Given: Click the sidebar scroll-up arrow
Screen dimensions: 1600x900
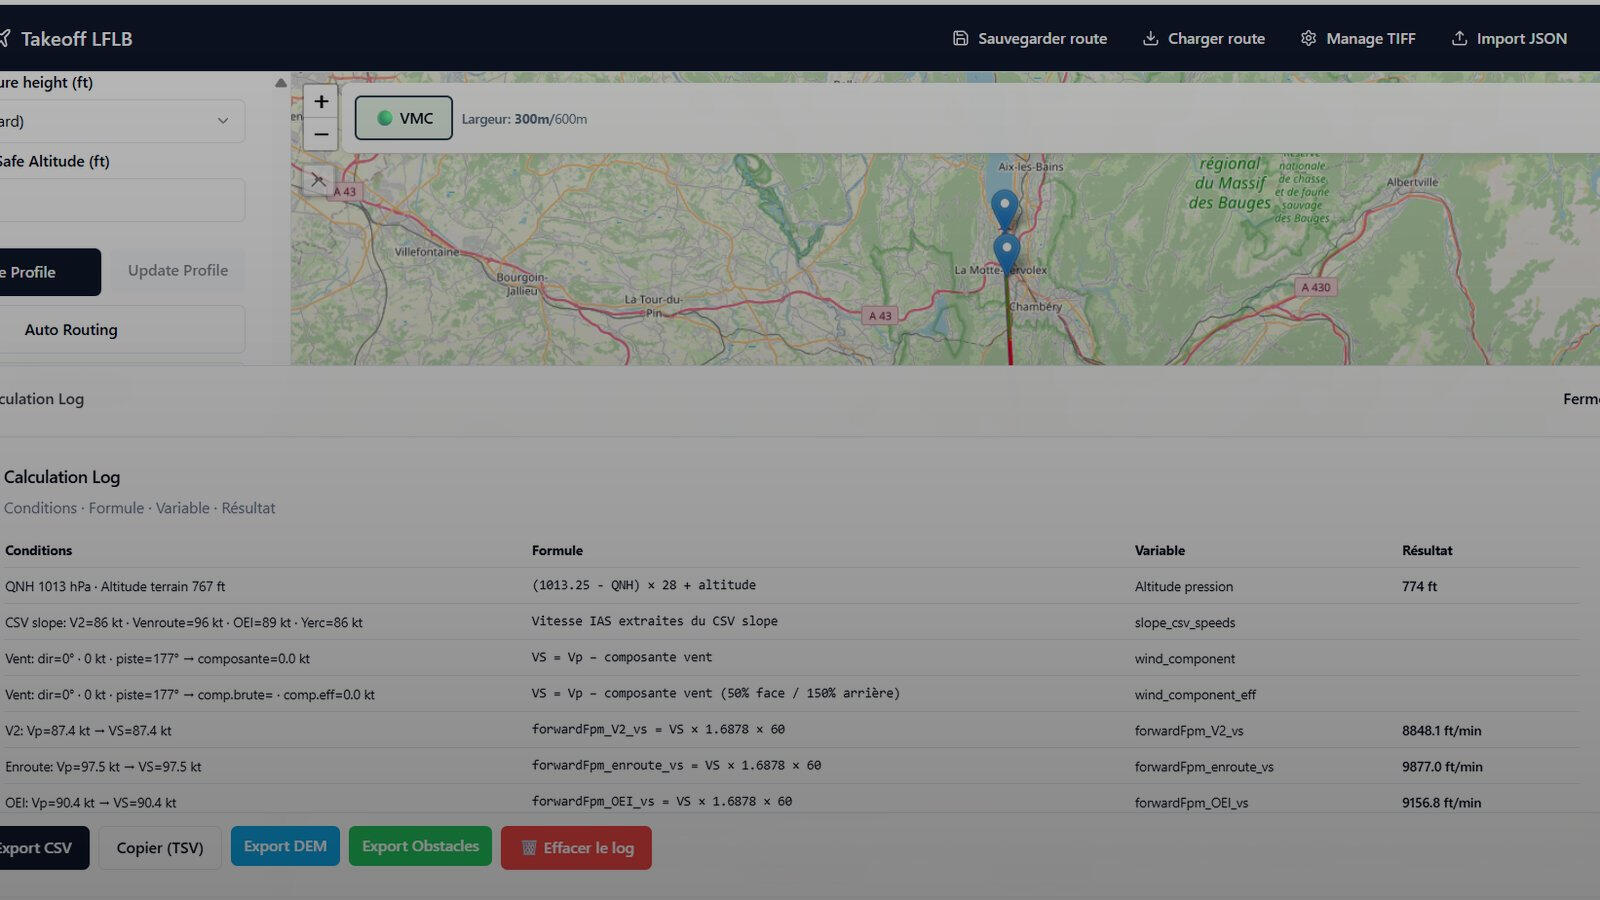Looking at the screenshot, I should click(281, 83).
